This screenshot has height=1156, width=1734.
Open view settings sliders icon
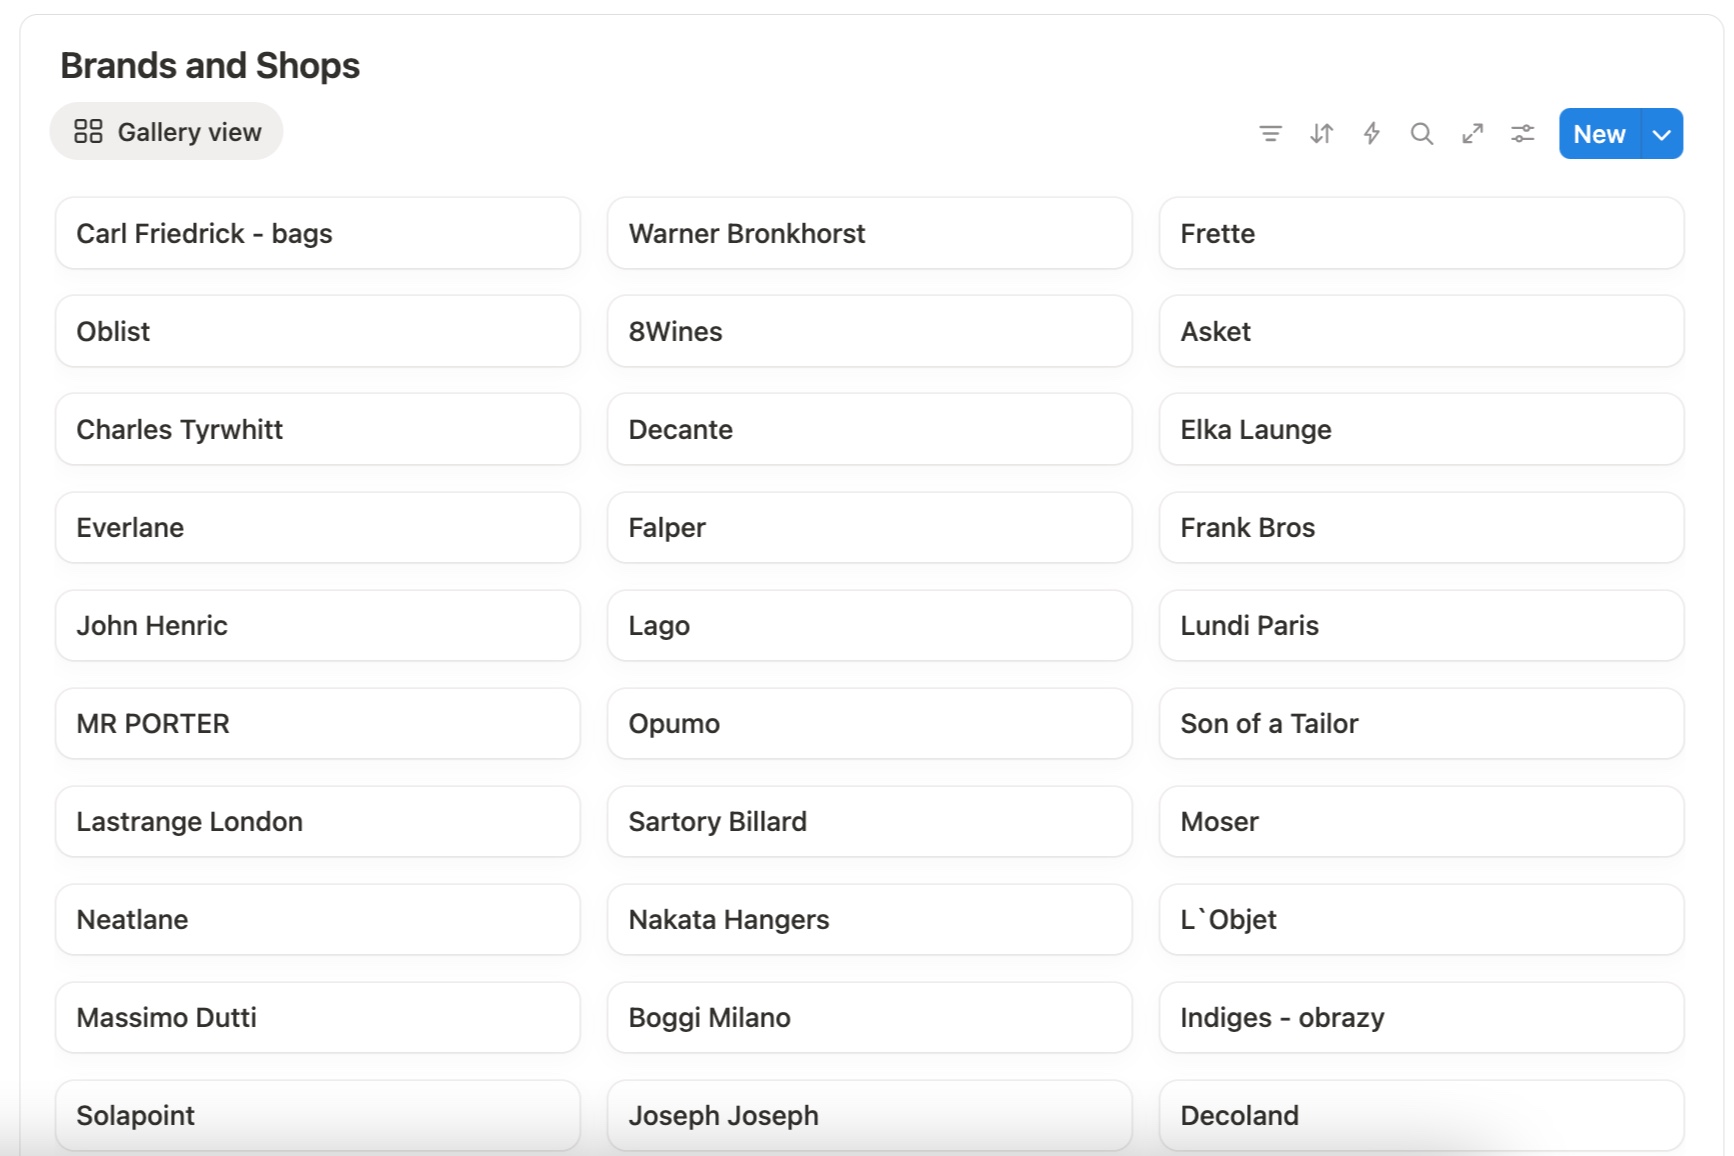click(x=1522, y=134)
